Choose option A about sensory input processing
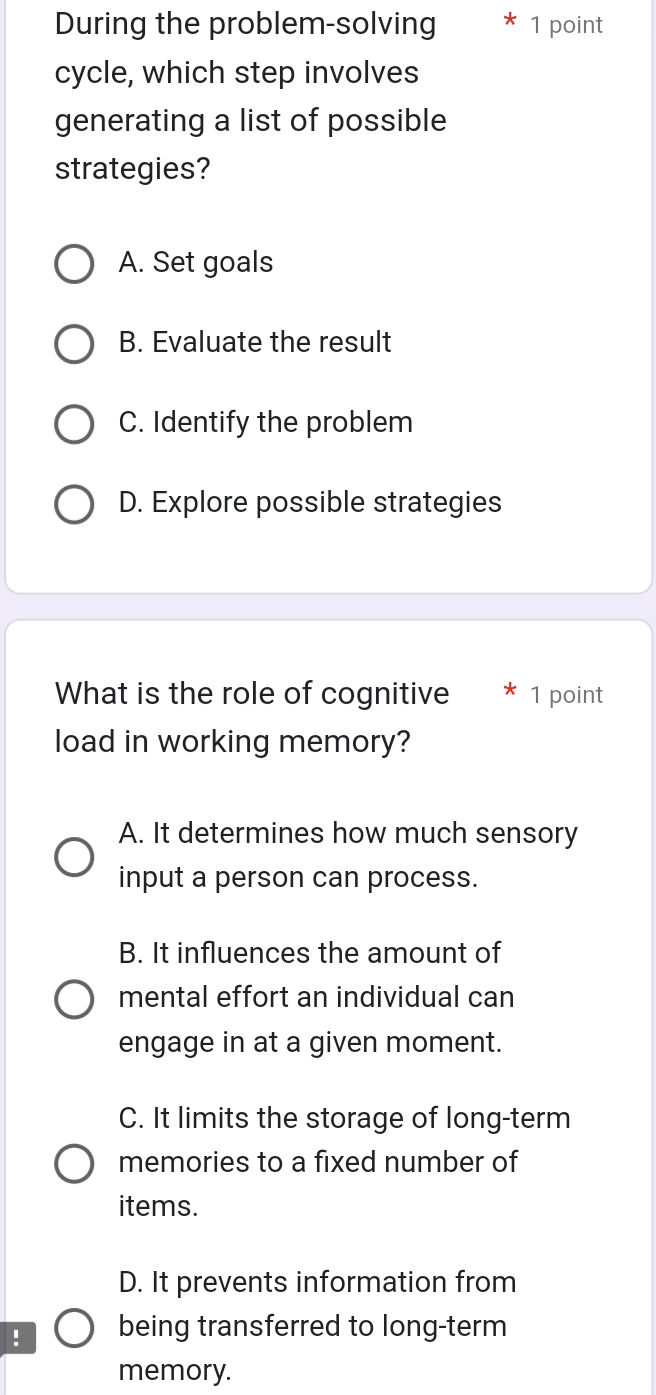Viewport: 656px width, 1395px height. [x=74, y=855]
